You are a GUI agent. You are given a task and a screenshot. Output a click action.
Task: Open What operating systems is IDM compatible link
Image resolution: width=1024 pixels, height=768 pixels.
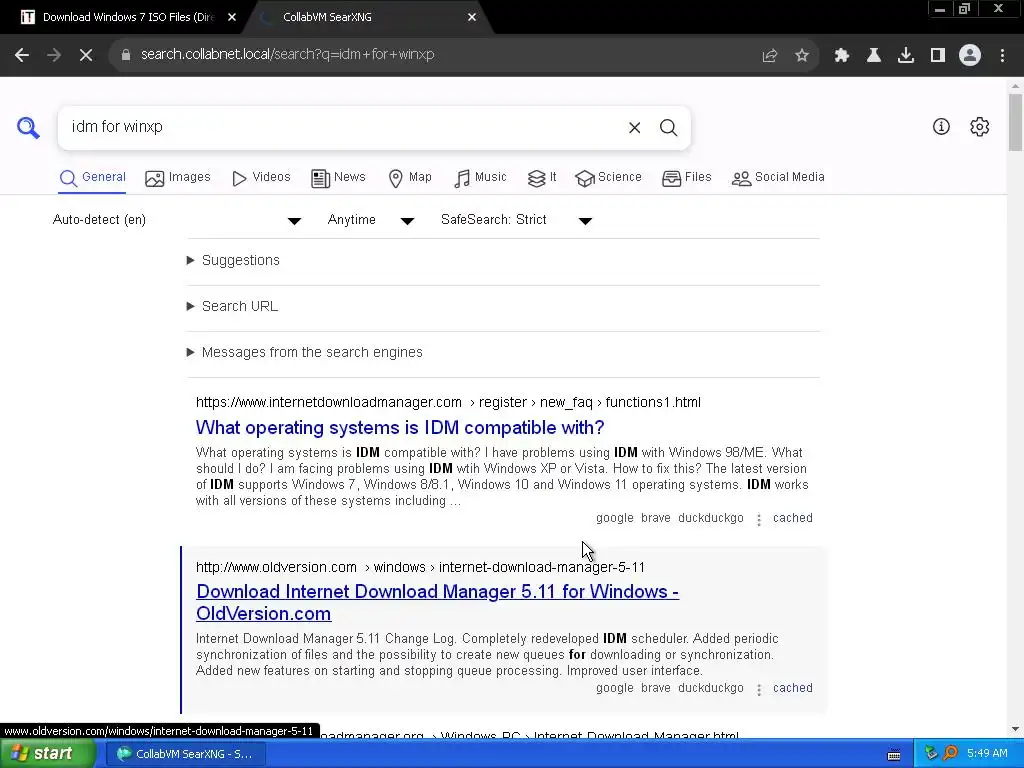[400, 428]
